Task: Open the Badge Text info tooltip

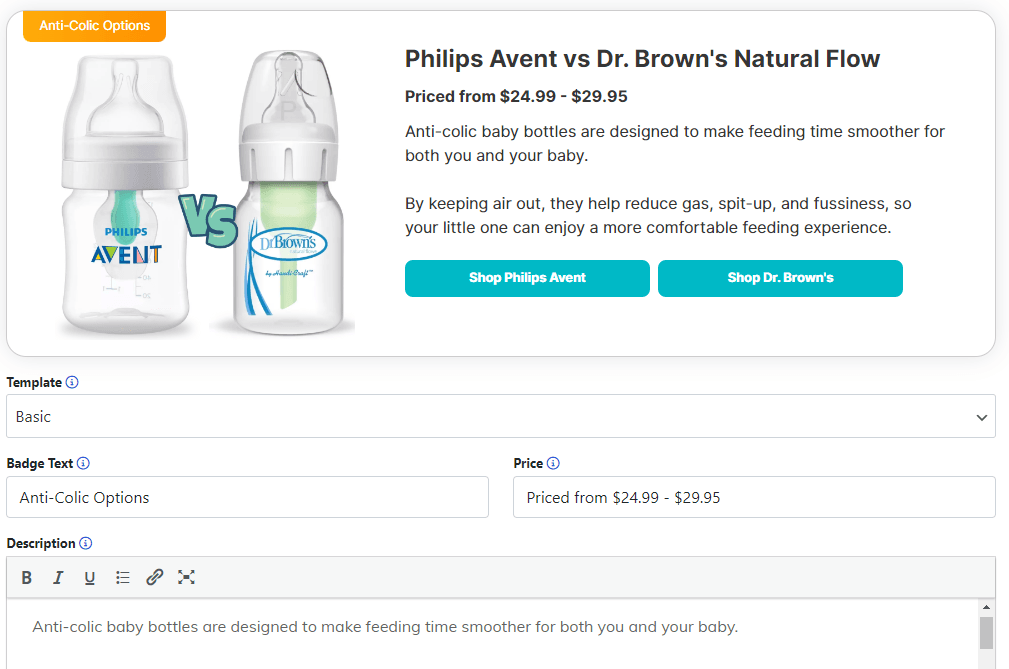Action: click(x=85, y=463)
